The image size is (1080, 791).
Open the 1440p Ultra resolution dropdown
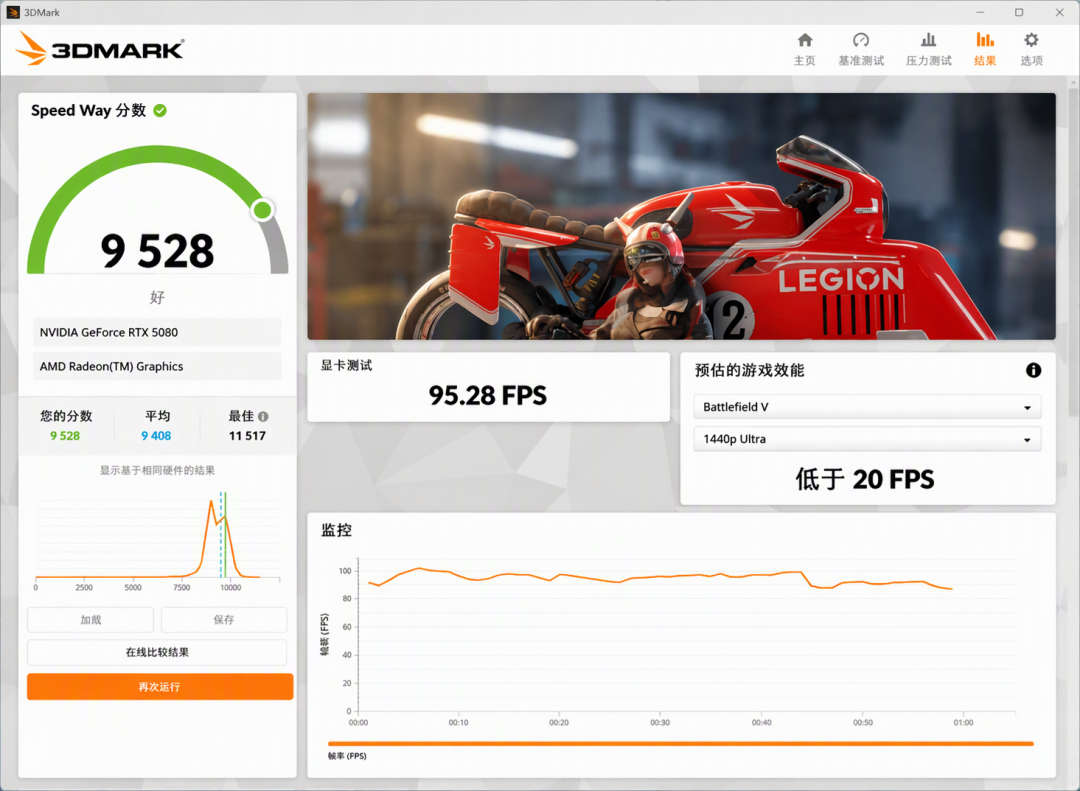[867, 439]
